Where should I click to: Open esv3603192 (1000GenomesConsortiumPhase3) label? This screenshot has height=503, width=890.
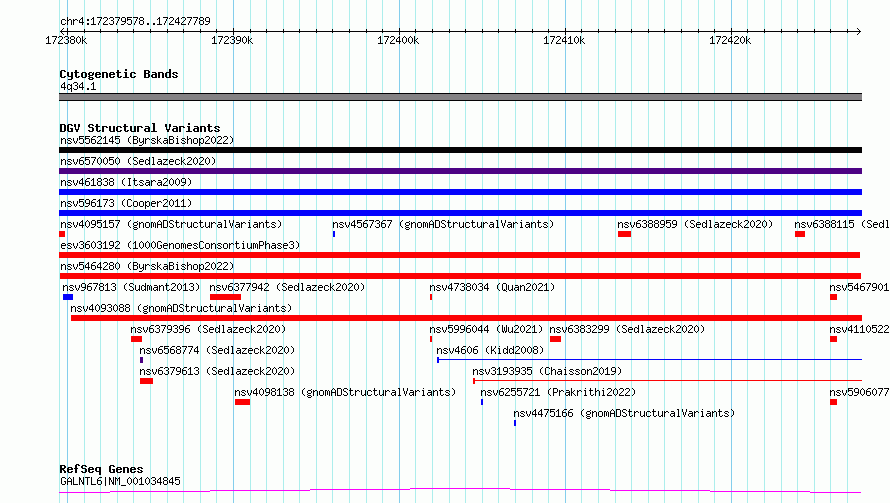(180, 245)
